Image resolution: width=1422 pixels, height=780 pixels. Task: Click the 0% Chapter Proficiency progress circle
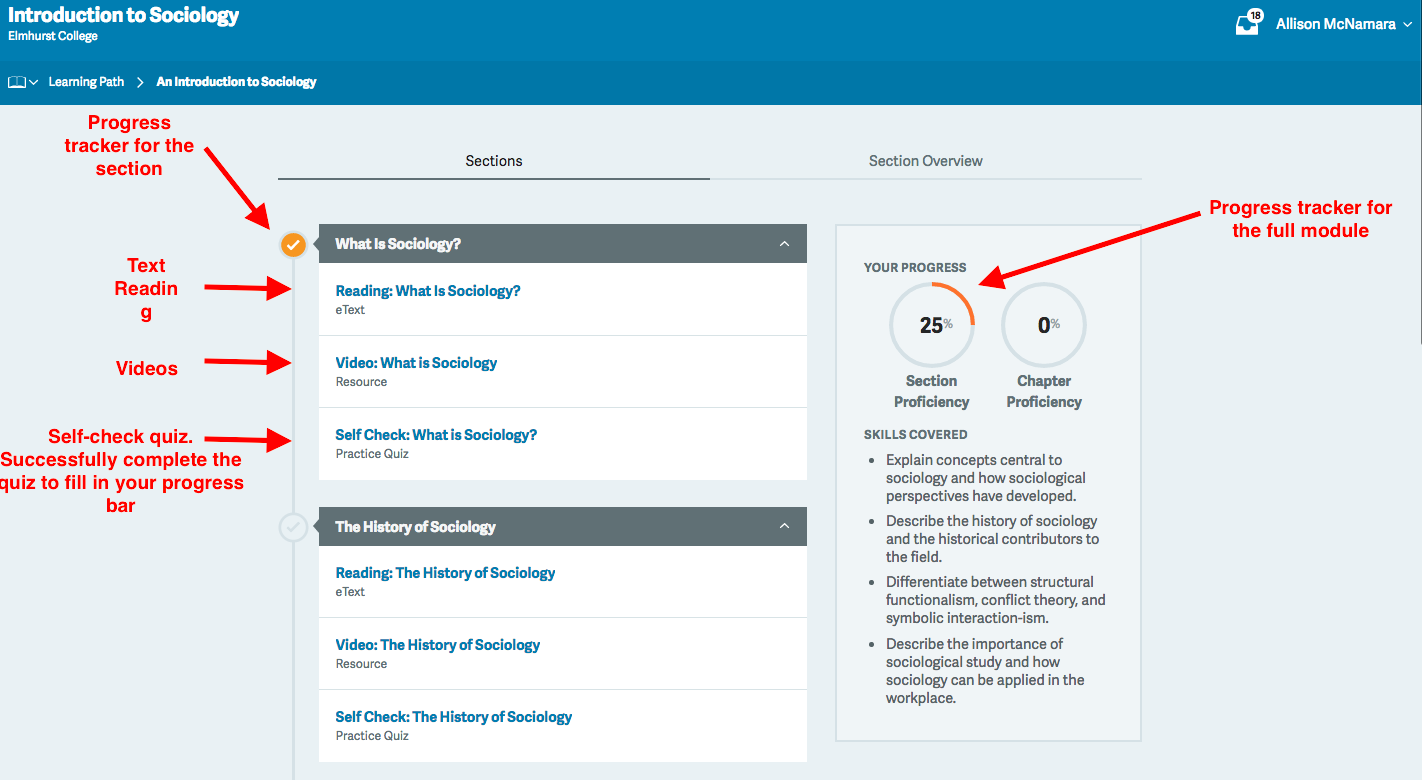[x=1044, y=325]
